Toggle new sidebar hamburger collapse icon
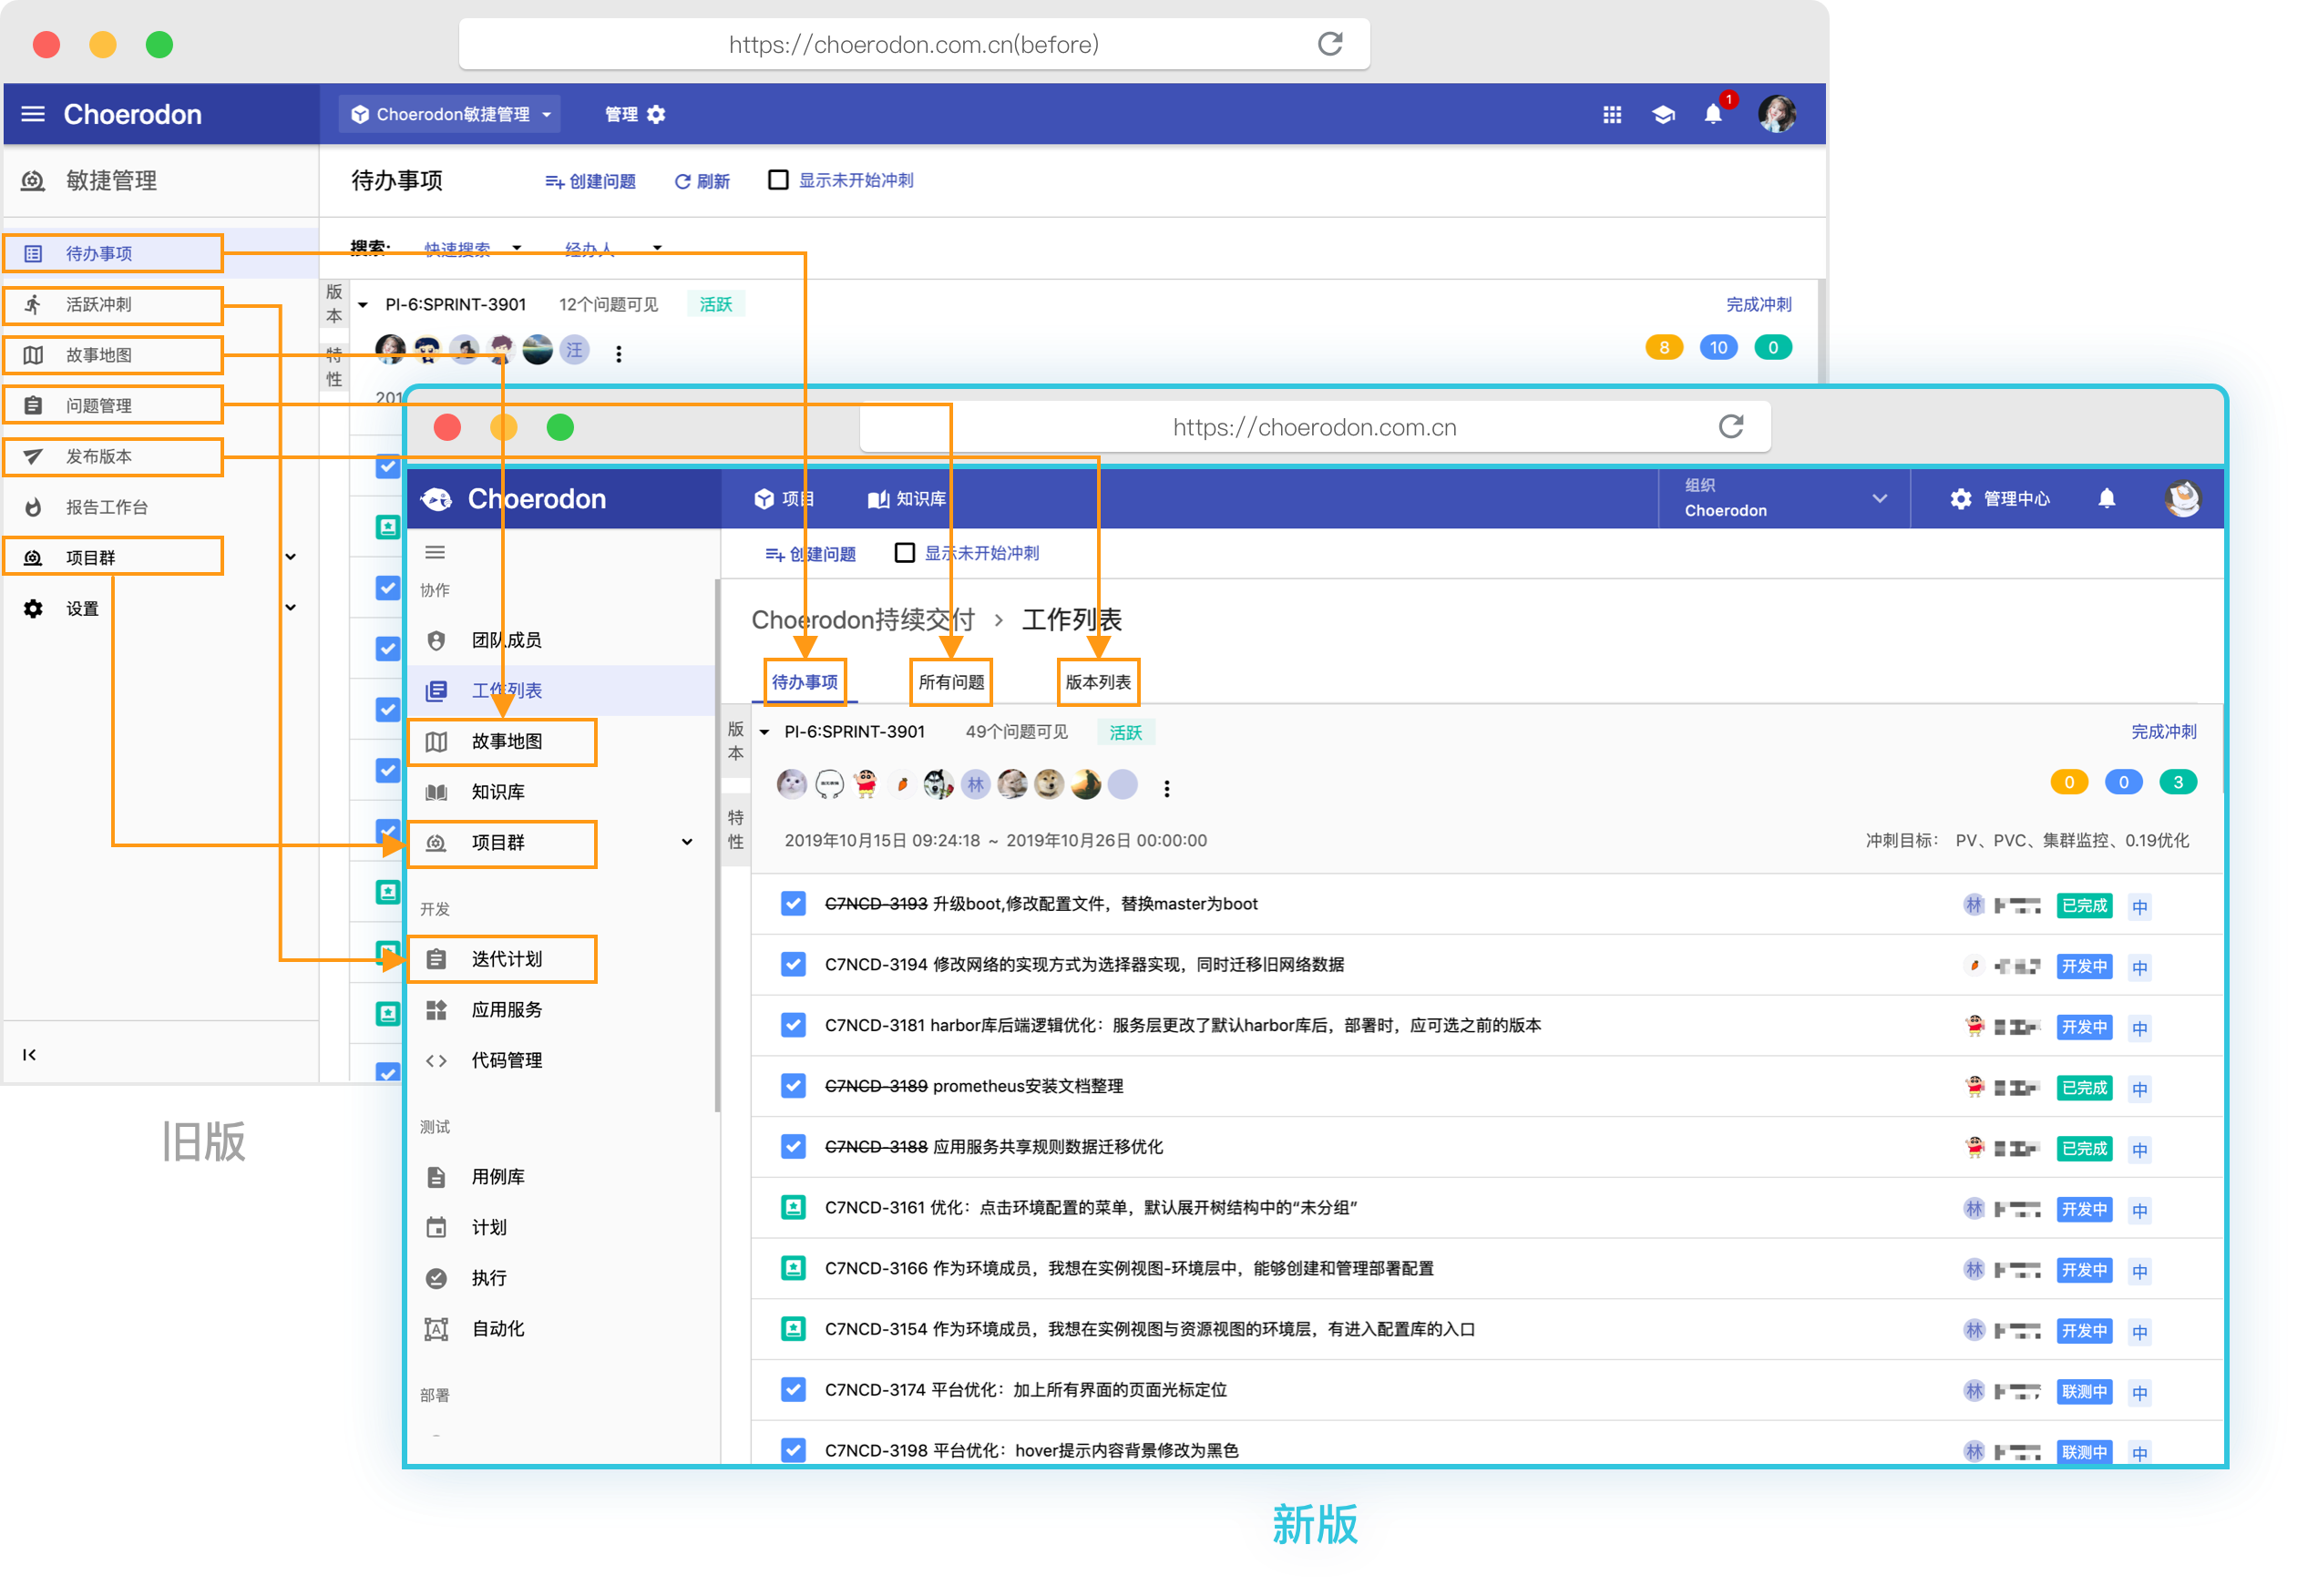 click(435, 552)
